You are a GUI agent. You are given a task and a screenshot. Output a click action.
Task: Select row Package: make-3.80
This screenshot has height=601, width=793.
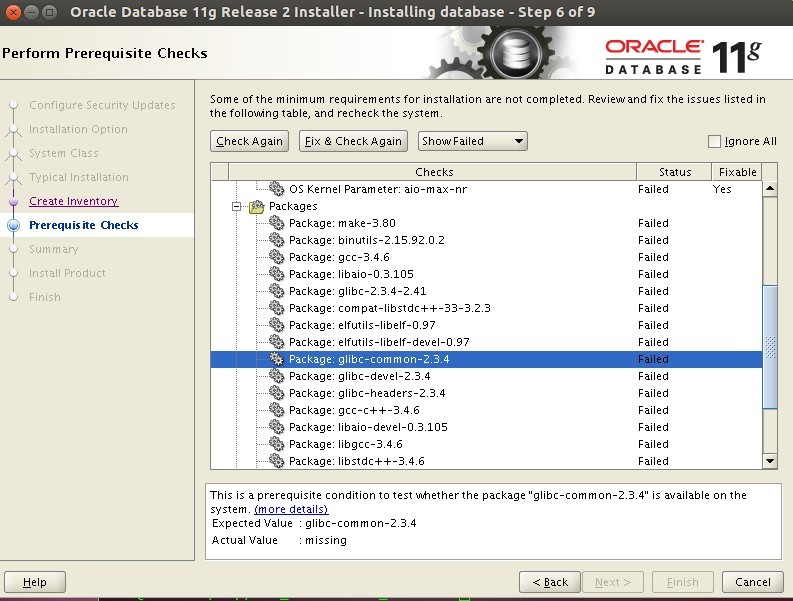(x=486, y=223)
